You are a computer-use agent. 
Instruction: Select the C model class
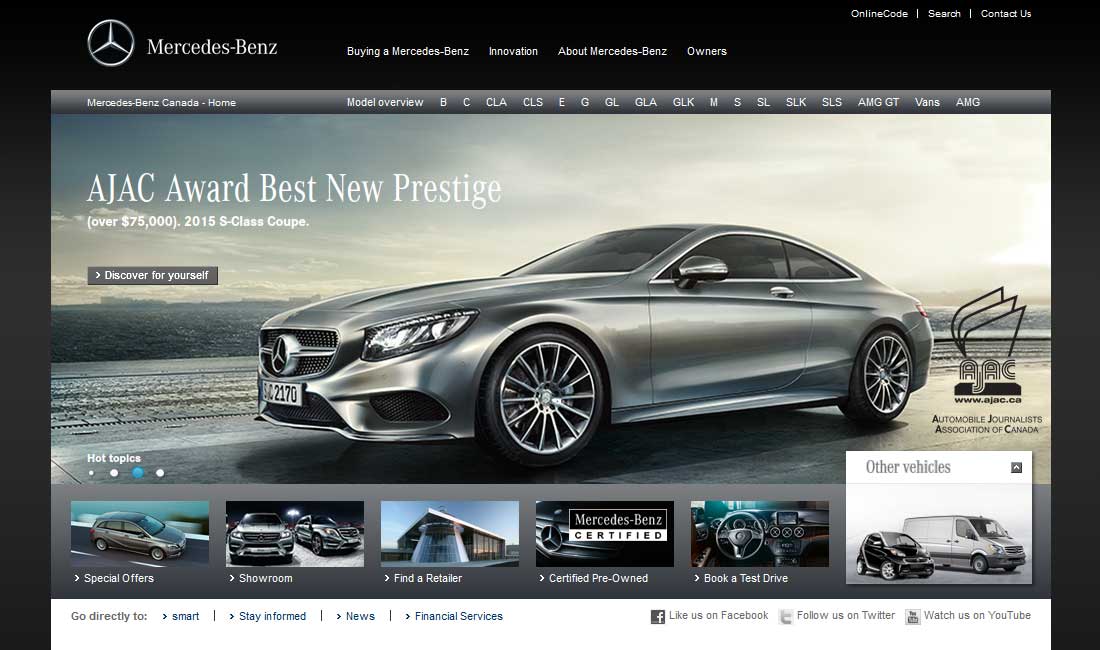point(467,102)
